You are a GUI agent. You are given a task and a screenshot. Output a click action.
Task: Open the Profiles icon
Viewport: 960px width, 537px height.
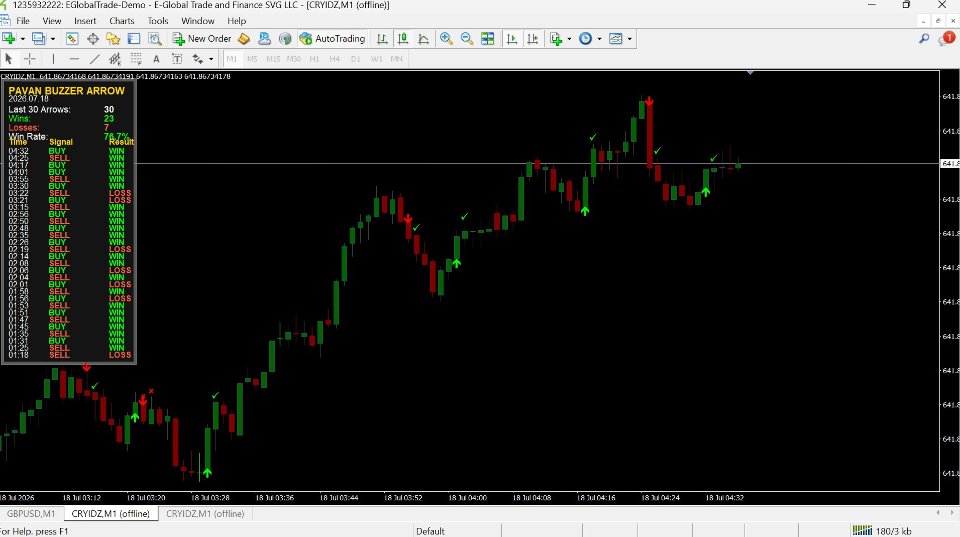click(39, 39)
